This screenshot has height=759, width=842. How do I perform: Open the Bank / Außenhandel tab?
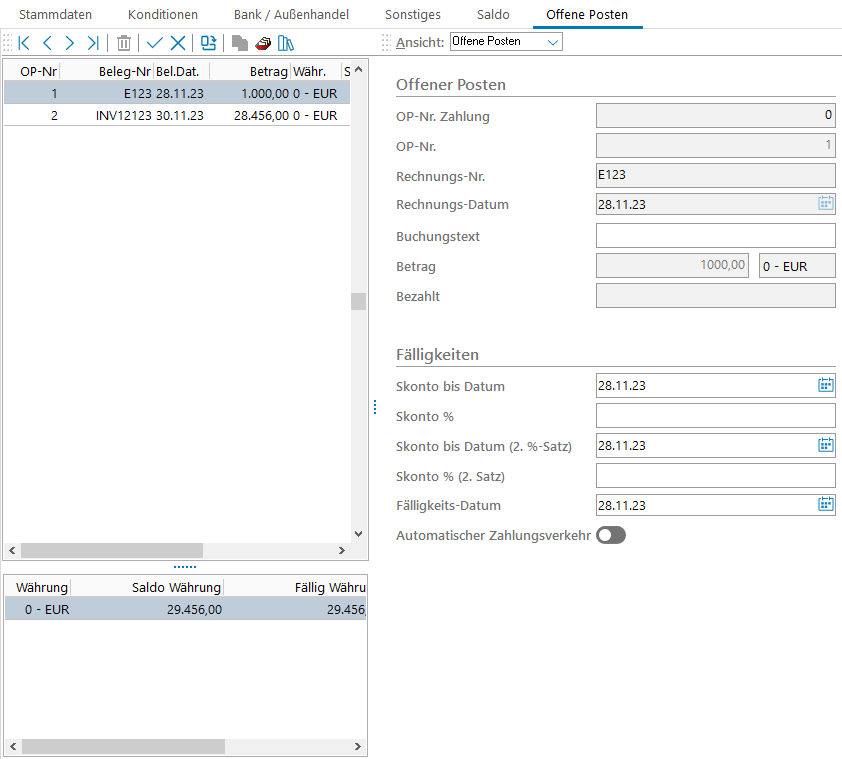(x=291, y=15)
